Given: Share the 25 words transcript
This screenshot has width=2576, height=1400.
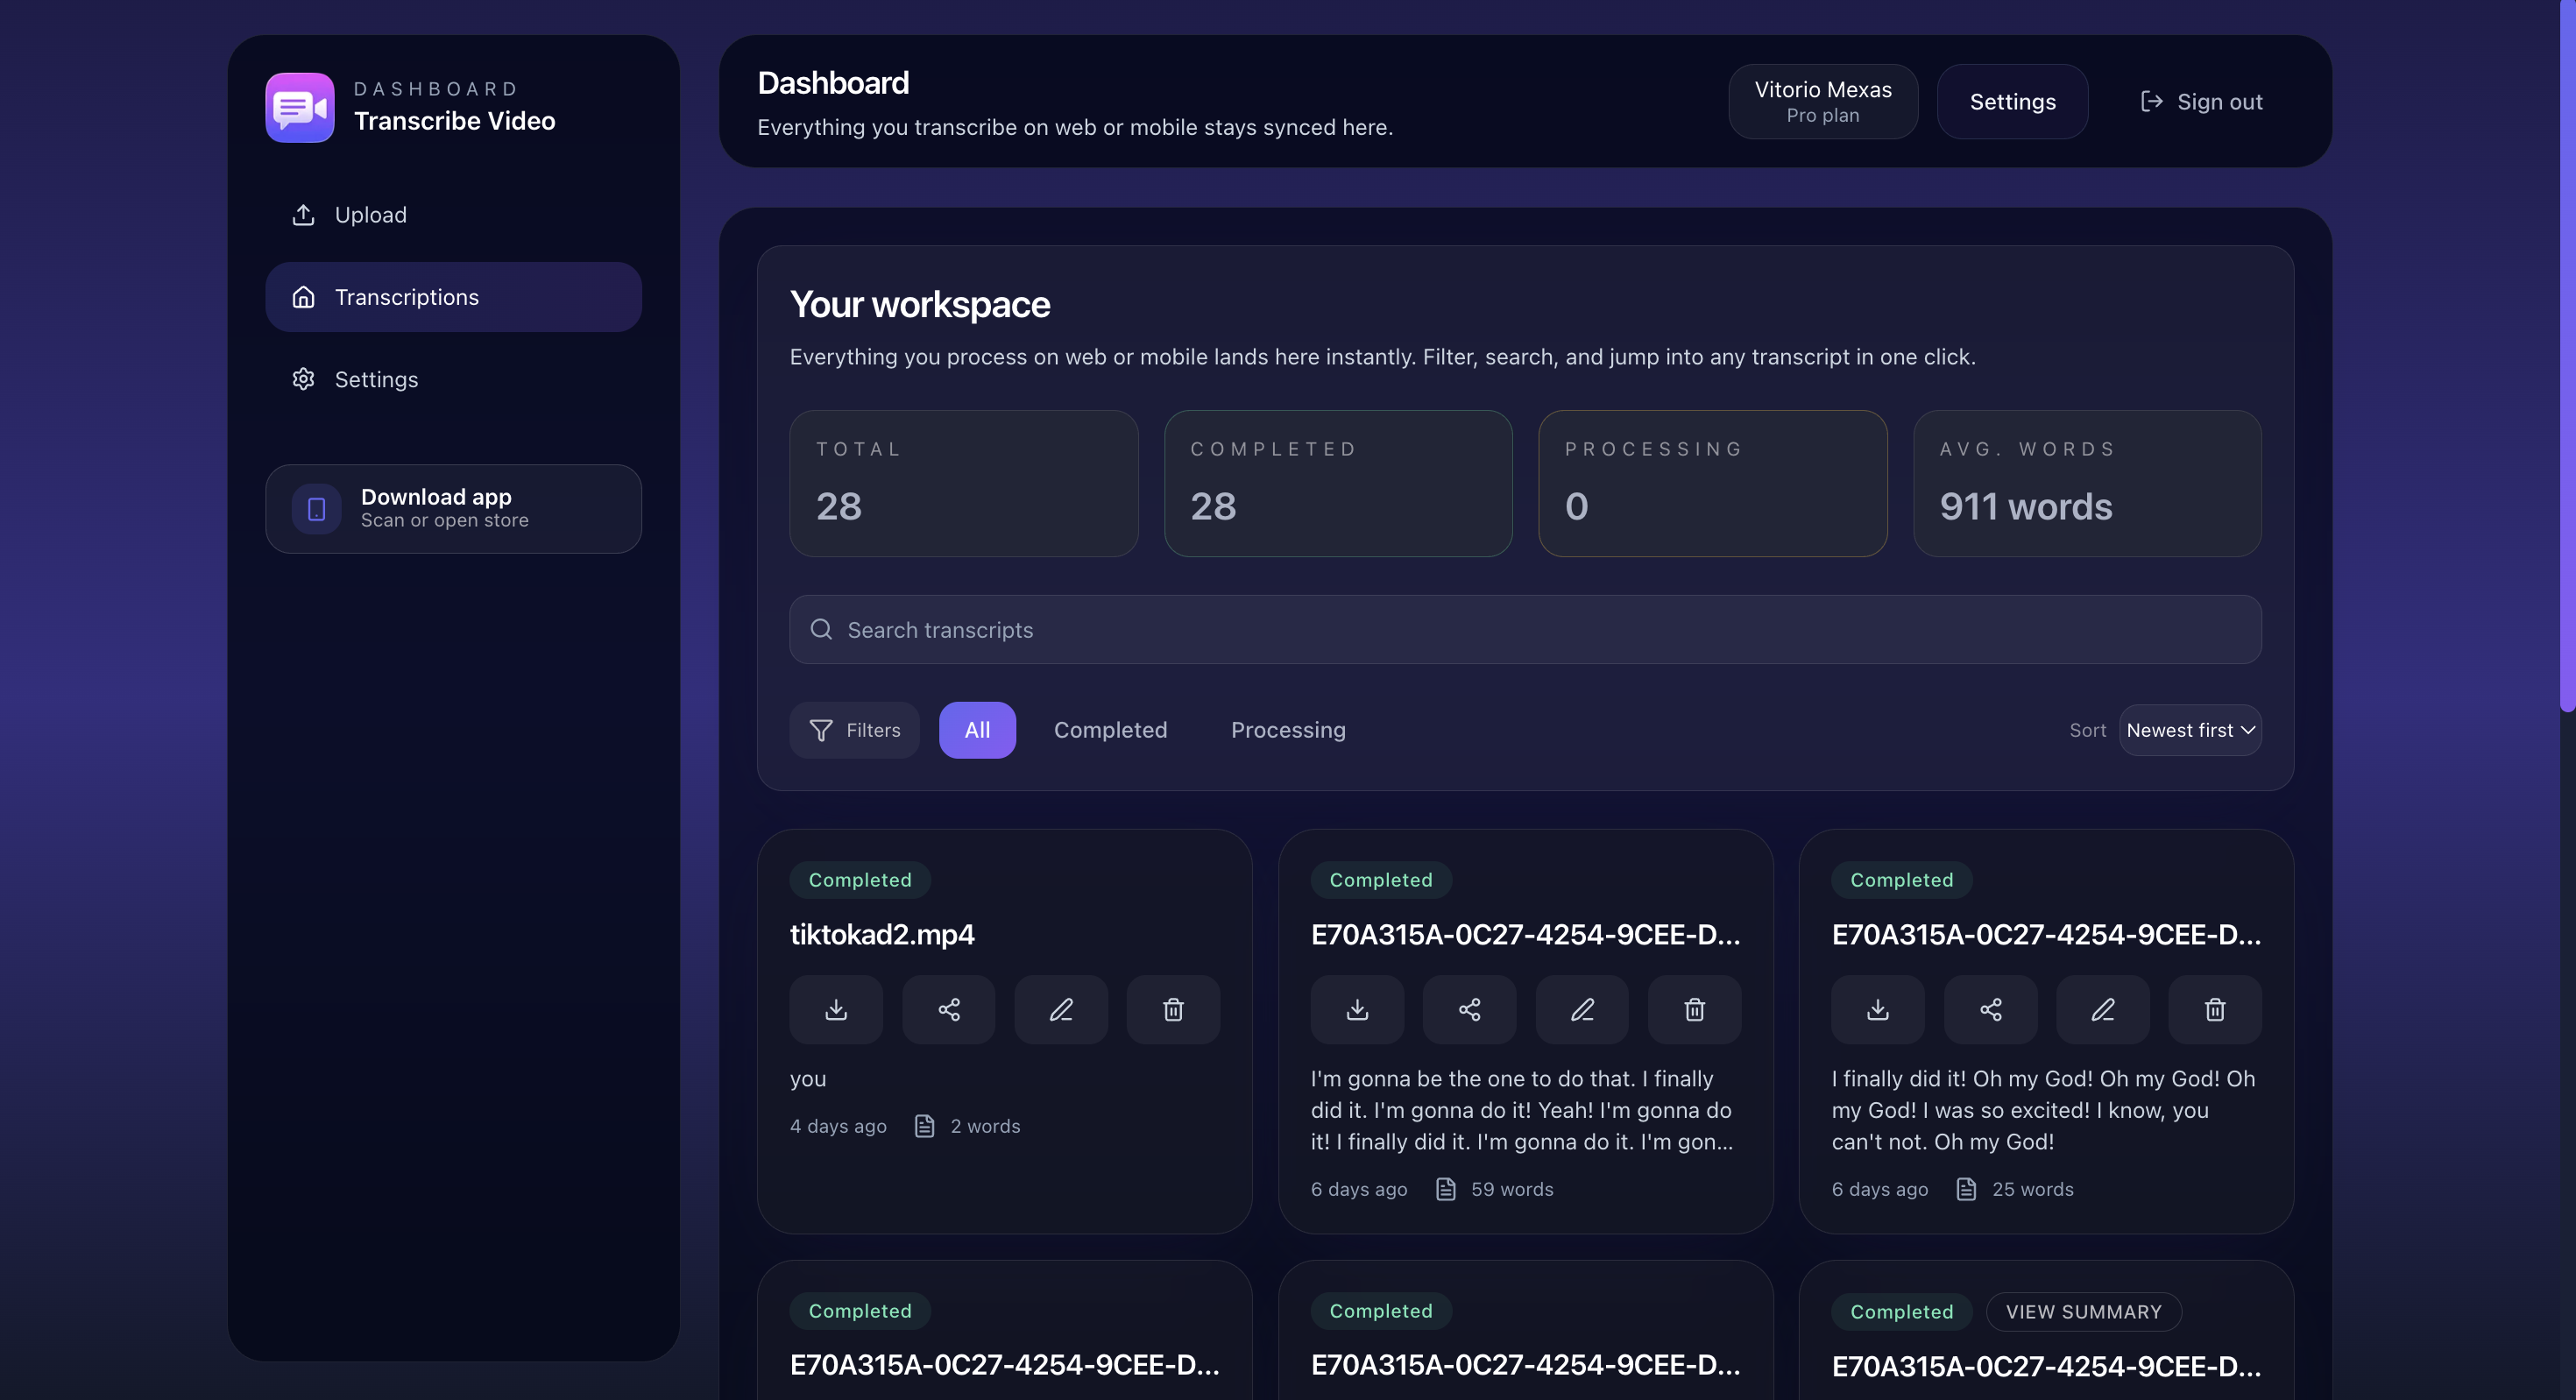Looking at the screenshot, I should point(1990,1010).
